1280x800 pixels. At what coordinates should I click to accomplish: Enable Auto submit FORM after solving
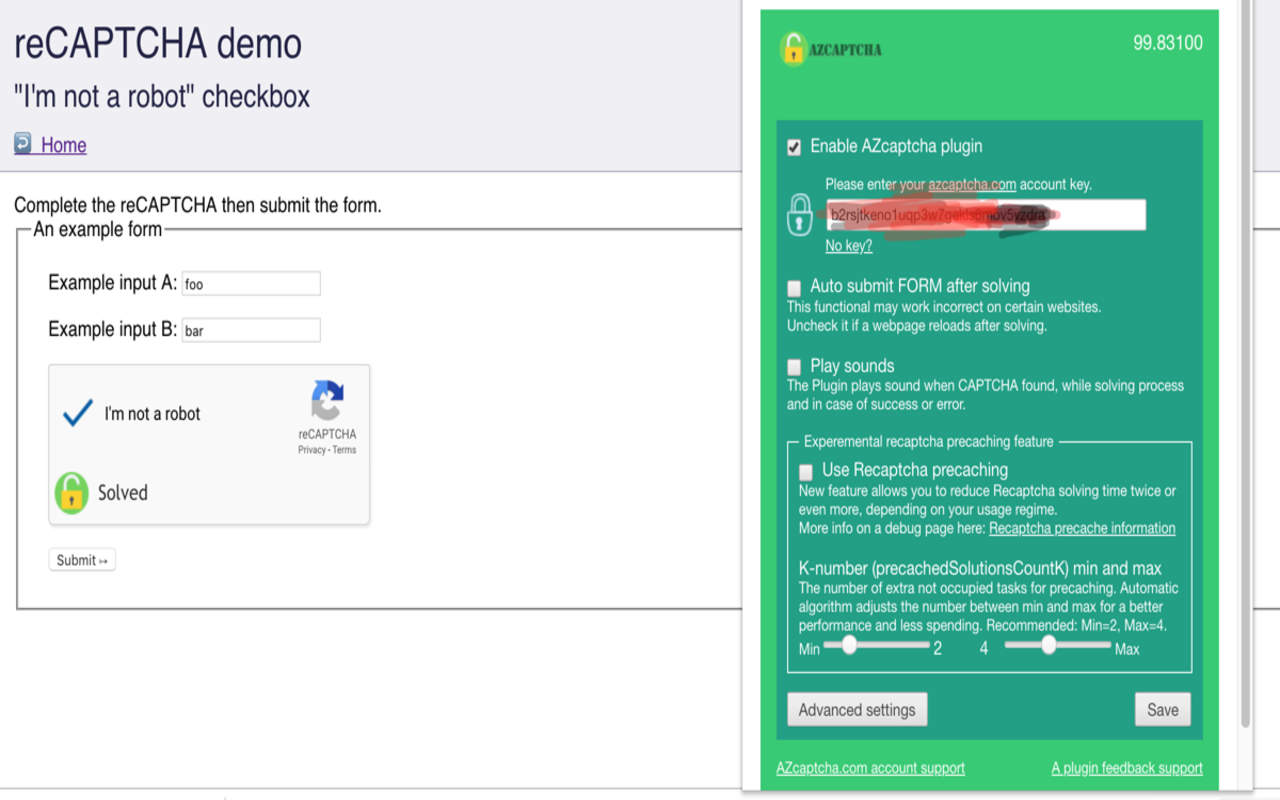tap(794, 288)
